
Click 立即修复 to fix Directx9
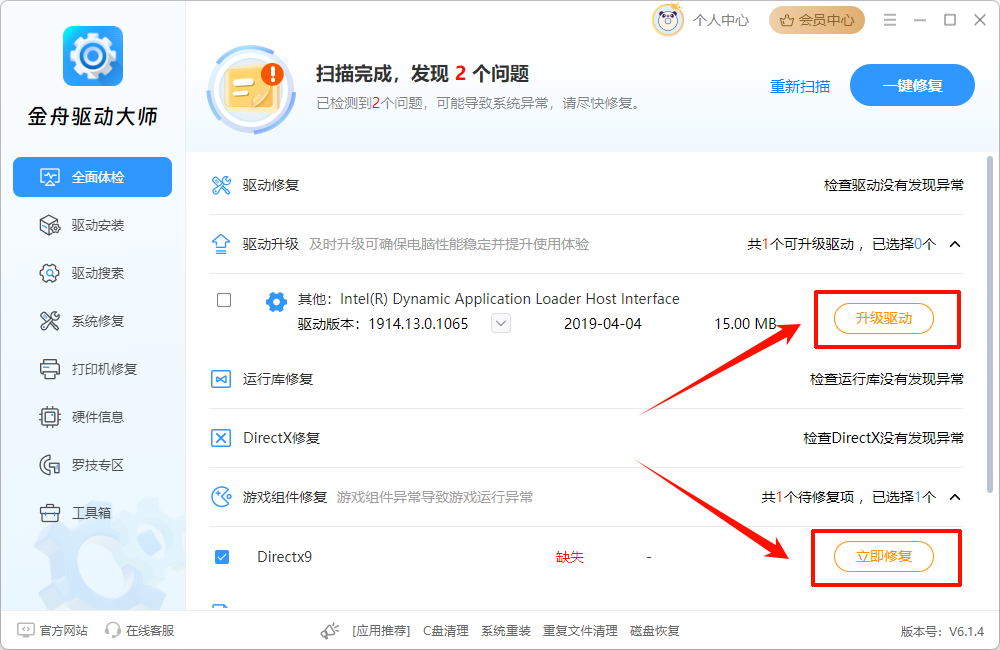(x=886, y=557)
